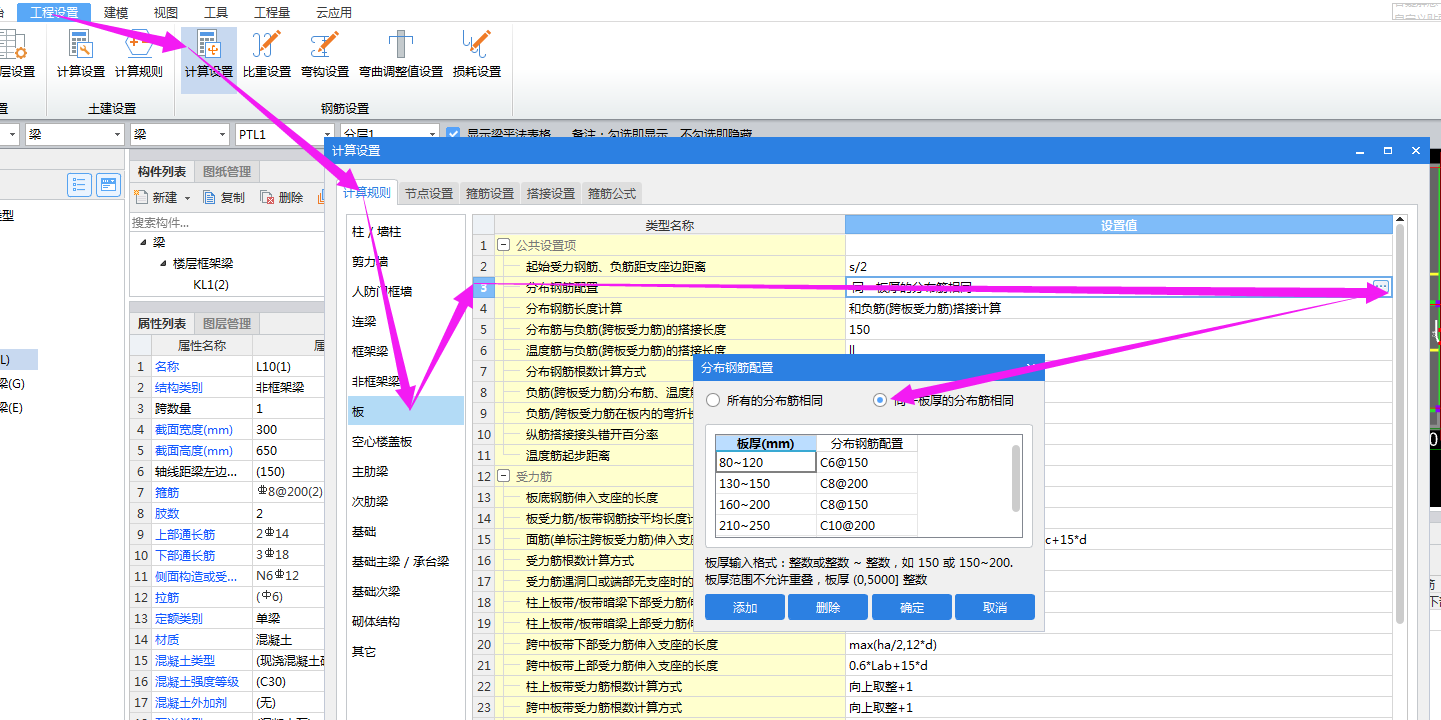The width and height of the screenshot is (1441, 720).
Task: Select 框架梁 in the category list
Action: (405, 351)
